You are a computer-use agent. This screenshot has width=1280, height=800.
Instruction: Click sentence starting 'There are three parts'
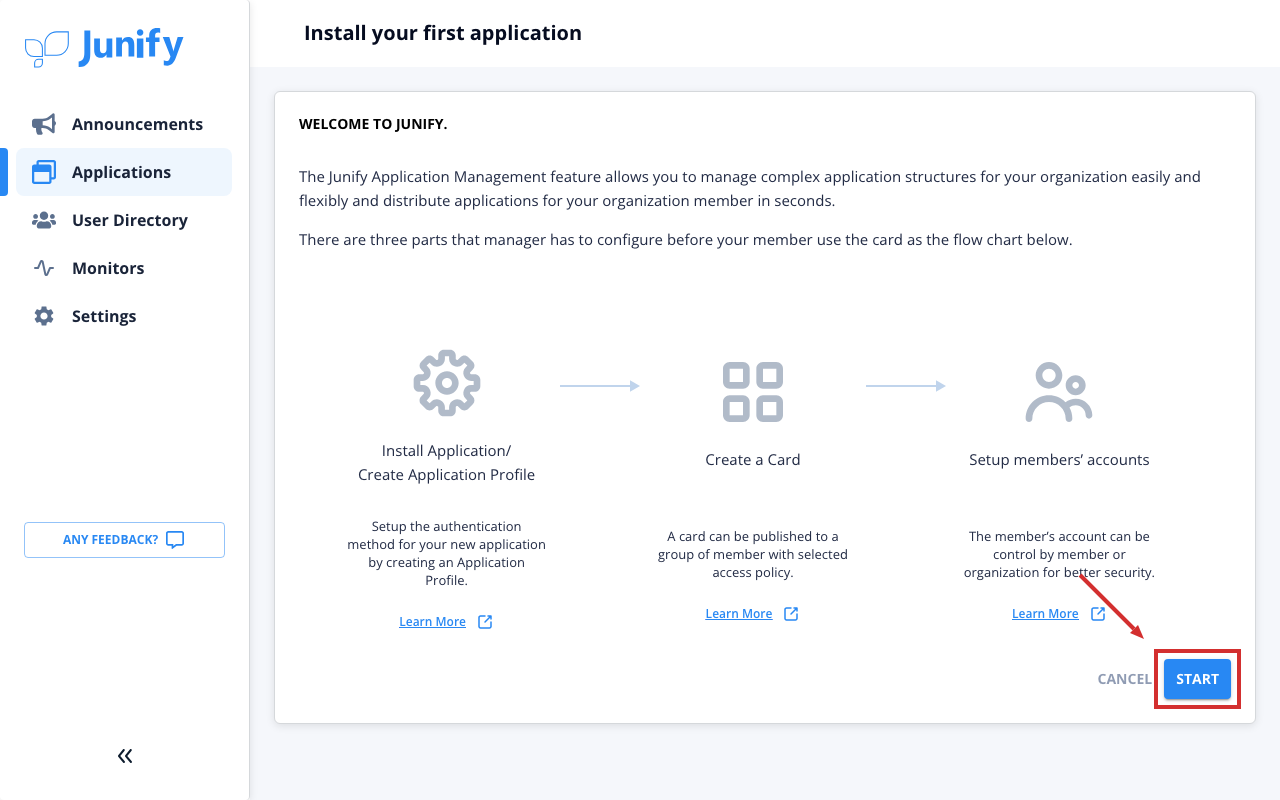(x=686, y=240)
